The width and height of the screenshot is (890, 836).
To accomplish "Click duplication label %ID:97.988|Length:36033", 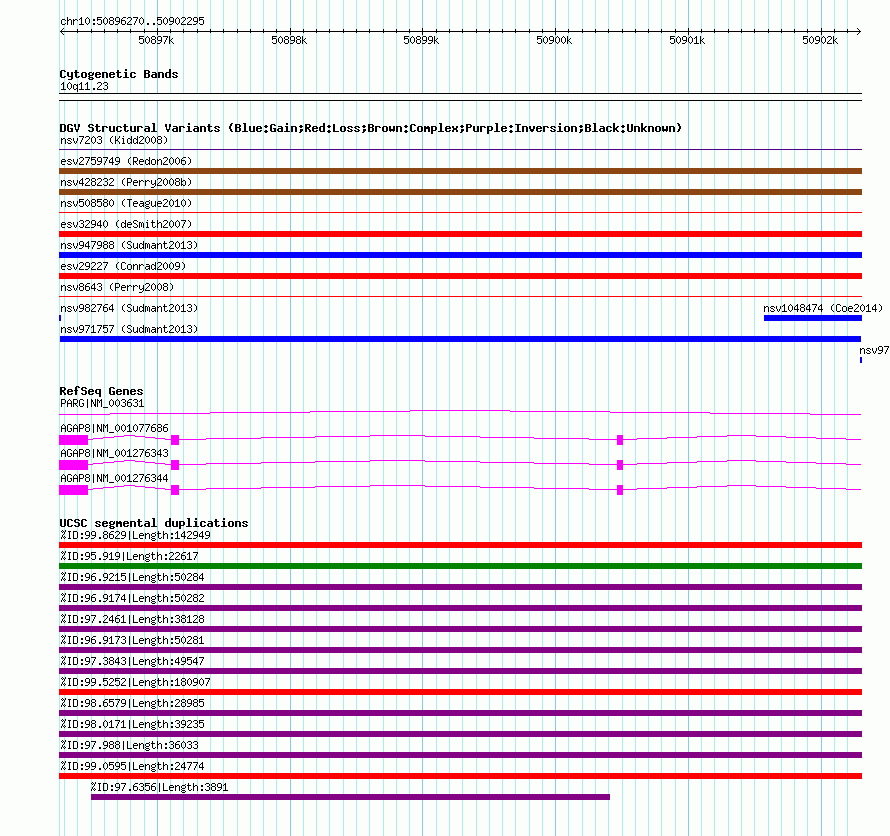I will [129, 745].
